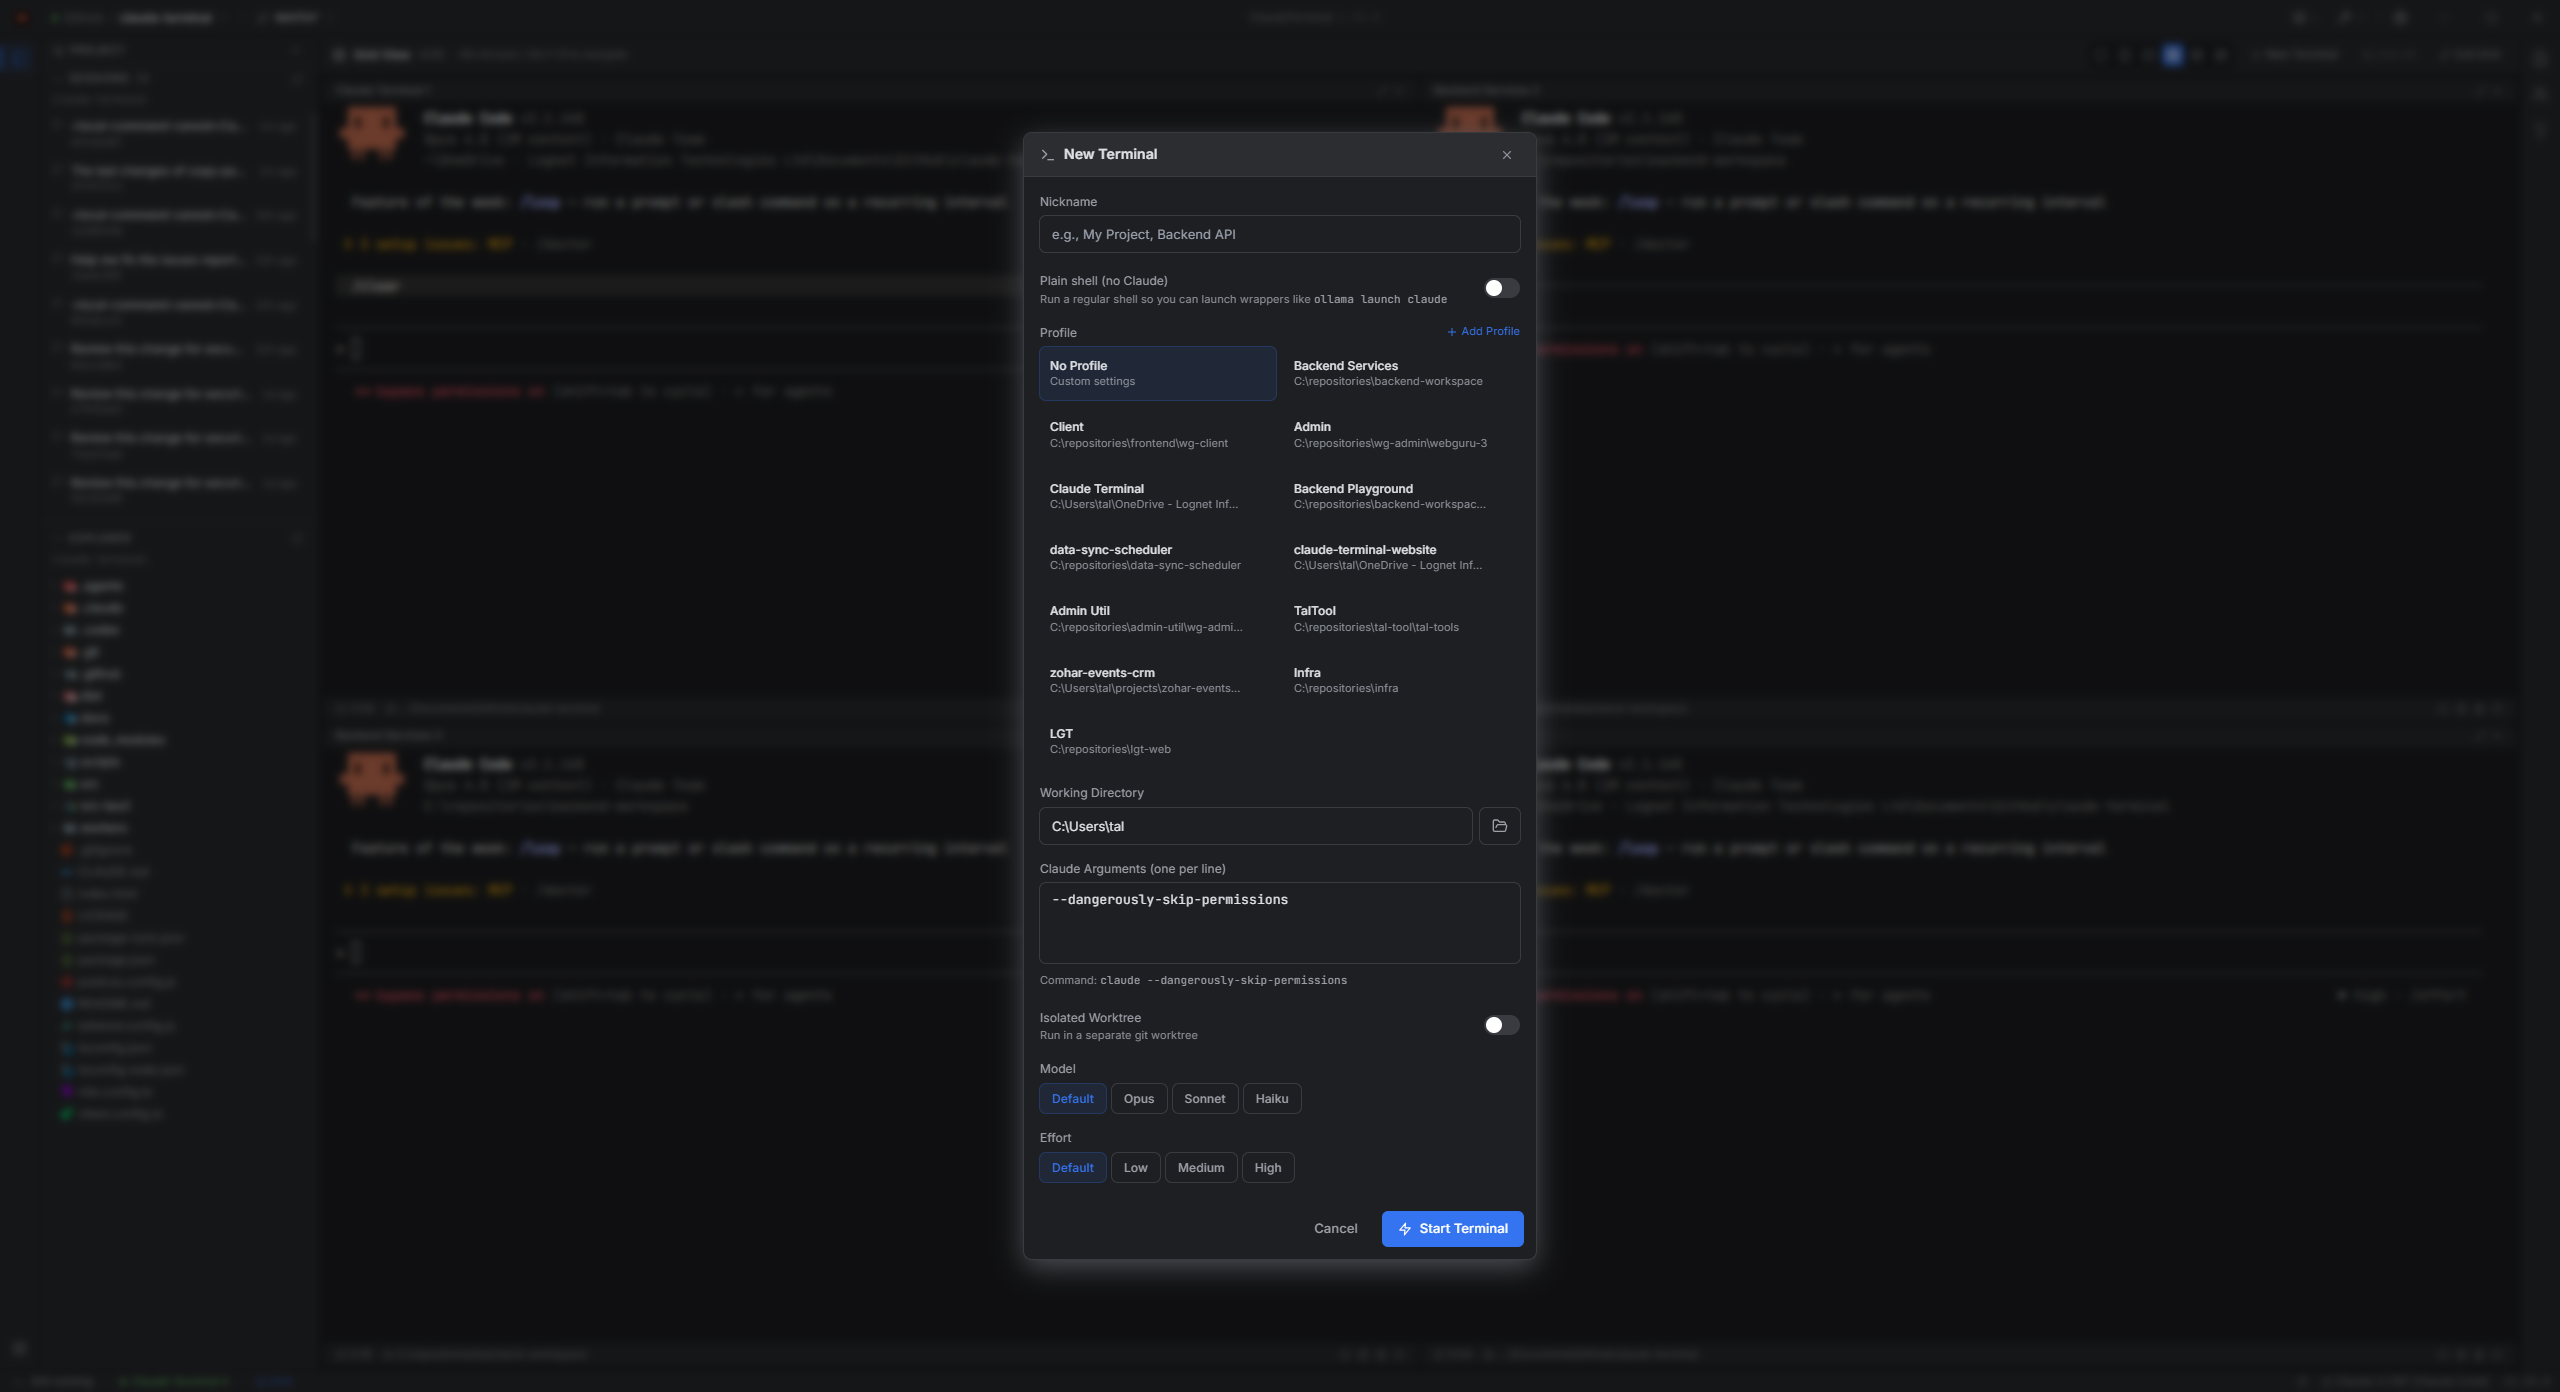Select the Backend Playground profile
The width and height of the screenshot is (2560, 1392).
tap(1401, 496)
